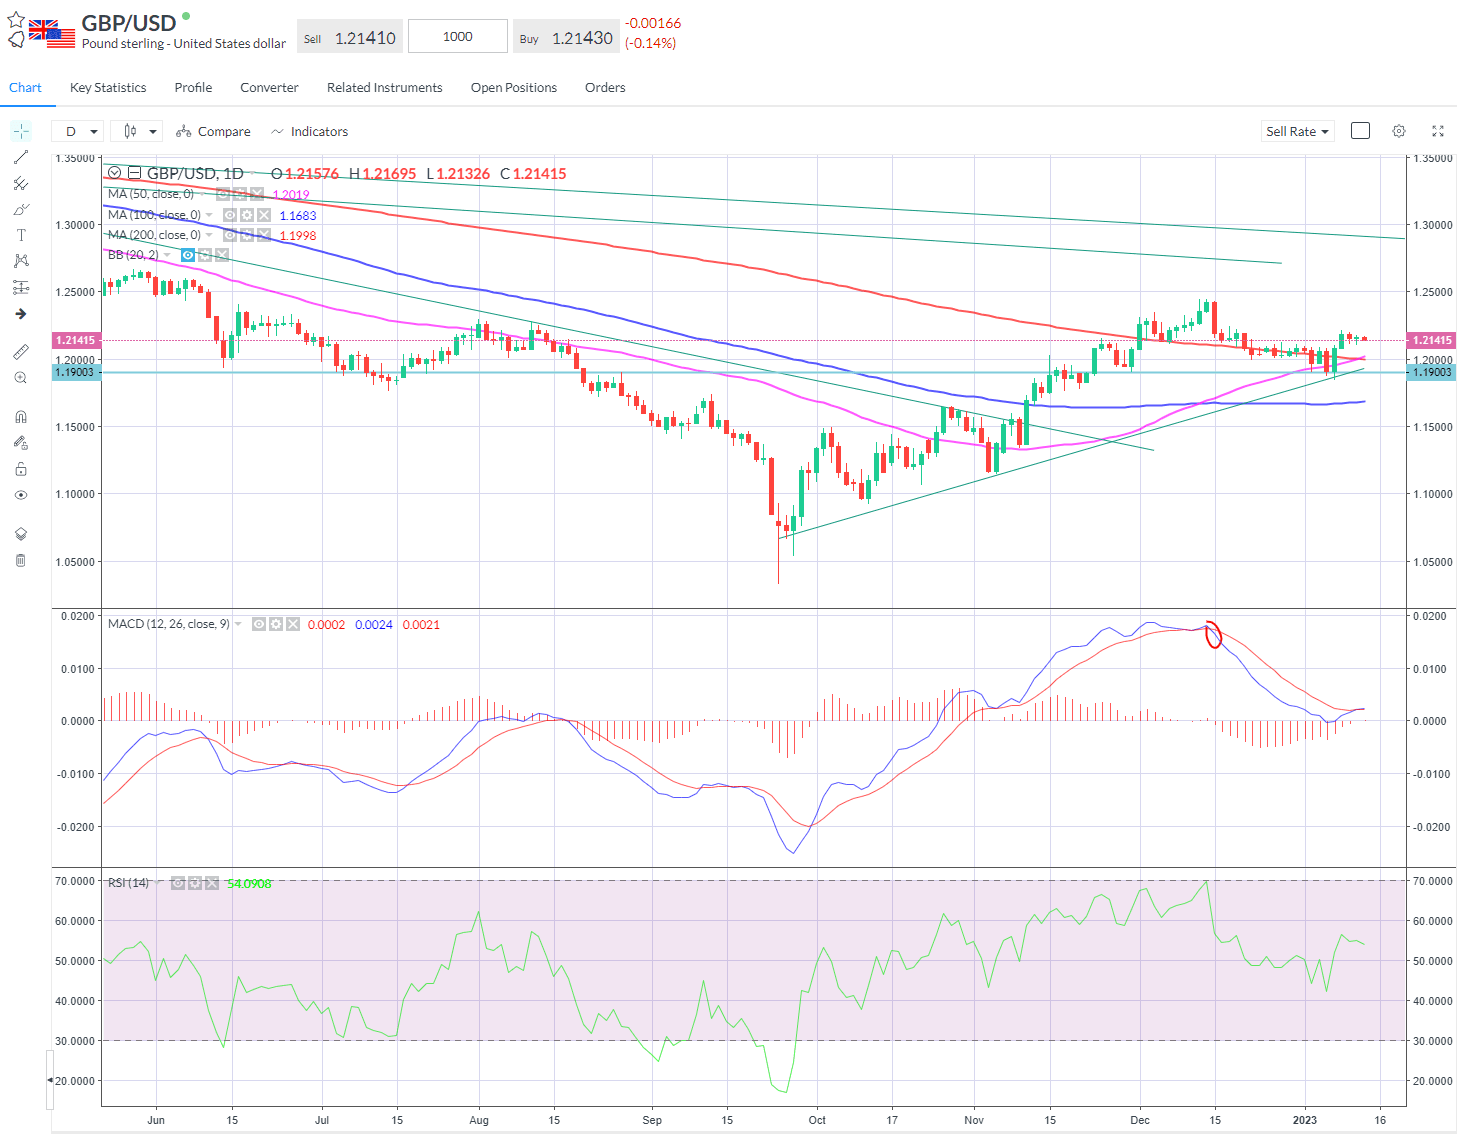Select the trend line drawing tool
This screenshot has width=1457, height=1134.
click(20, 157)
